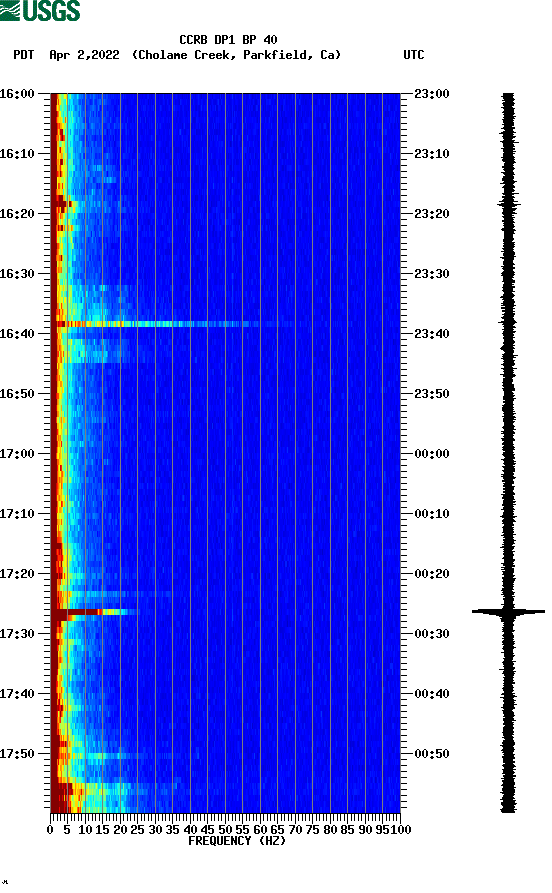Click the broadband event streak near 16:38
This screenshot has height=893, width=552.
click(157, 324)
